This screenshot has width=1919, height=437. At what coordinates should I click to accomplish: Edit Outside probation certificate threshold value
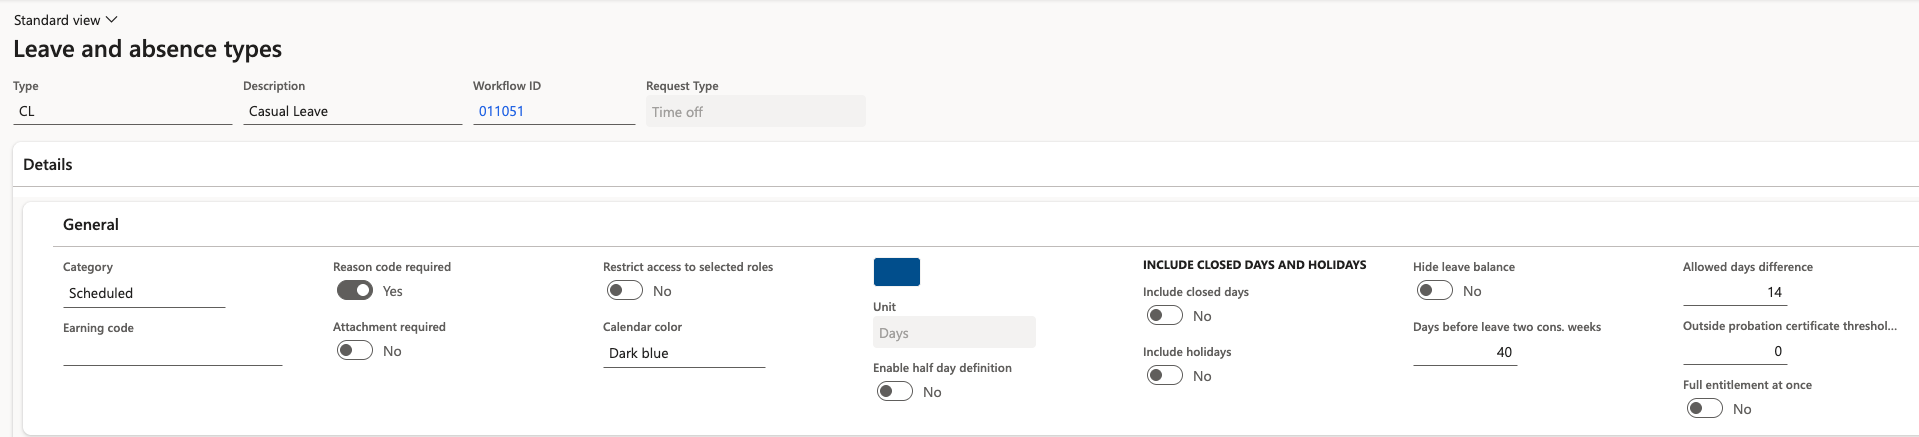(1735, 351)
